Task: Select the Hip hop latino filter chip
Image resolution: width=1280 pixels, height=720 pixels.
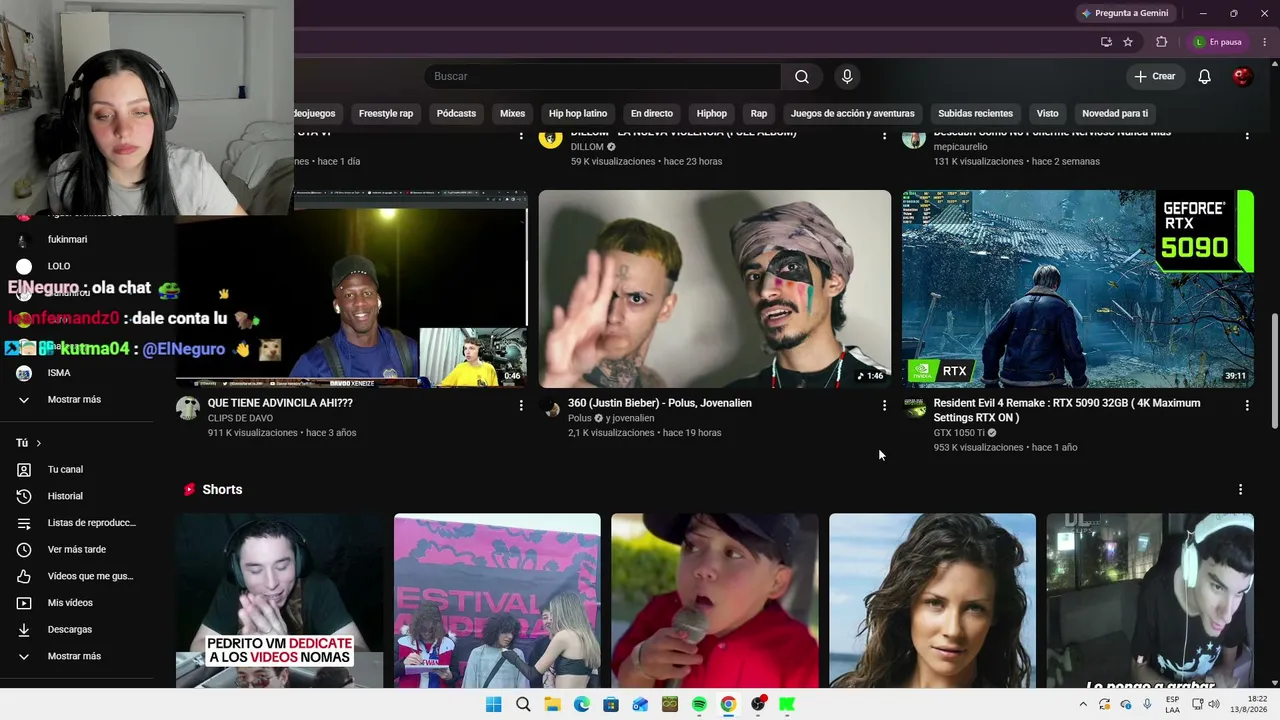Action: click(x=578, y=113)
